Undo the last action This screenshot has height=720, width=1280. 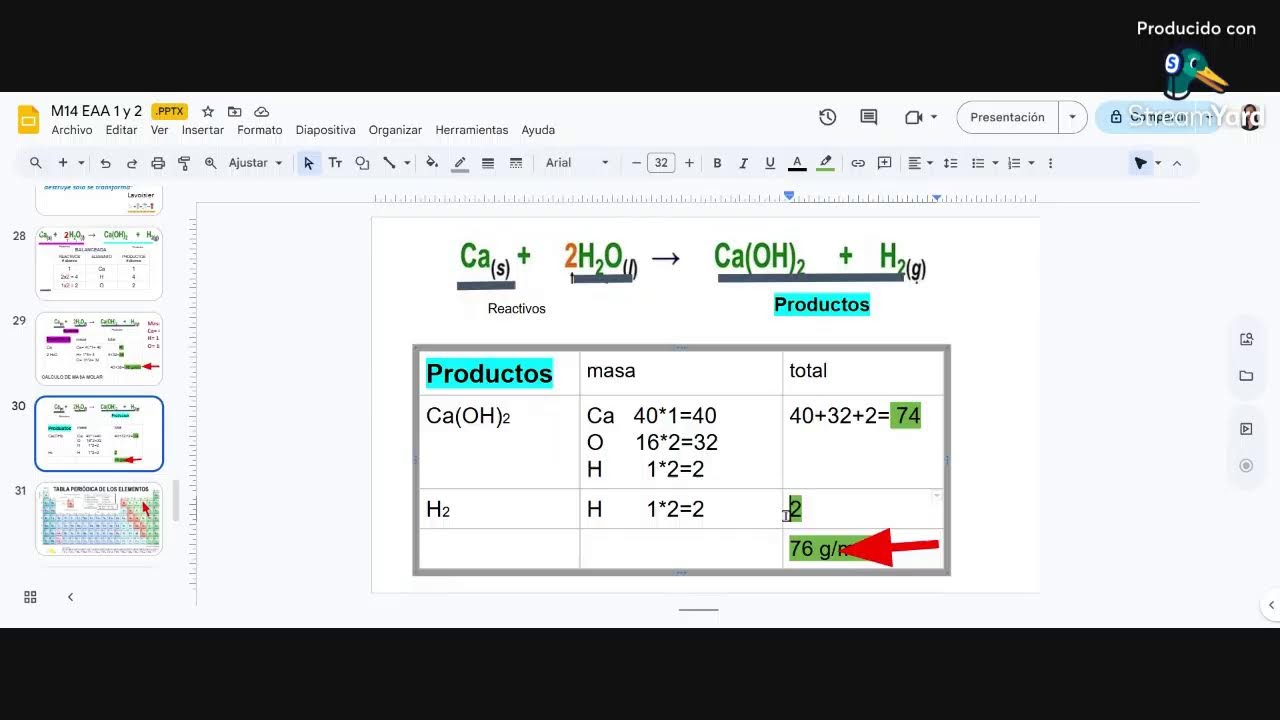pyautogui.click(x=106, y=163)
